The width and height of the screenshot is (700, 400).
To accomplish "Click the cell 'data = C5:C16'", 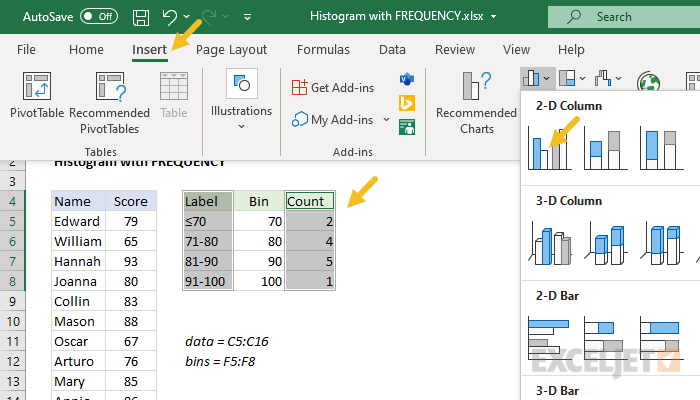I will coord(227,342).
